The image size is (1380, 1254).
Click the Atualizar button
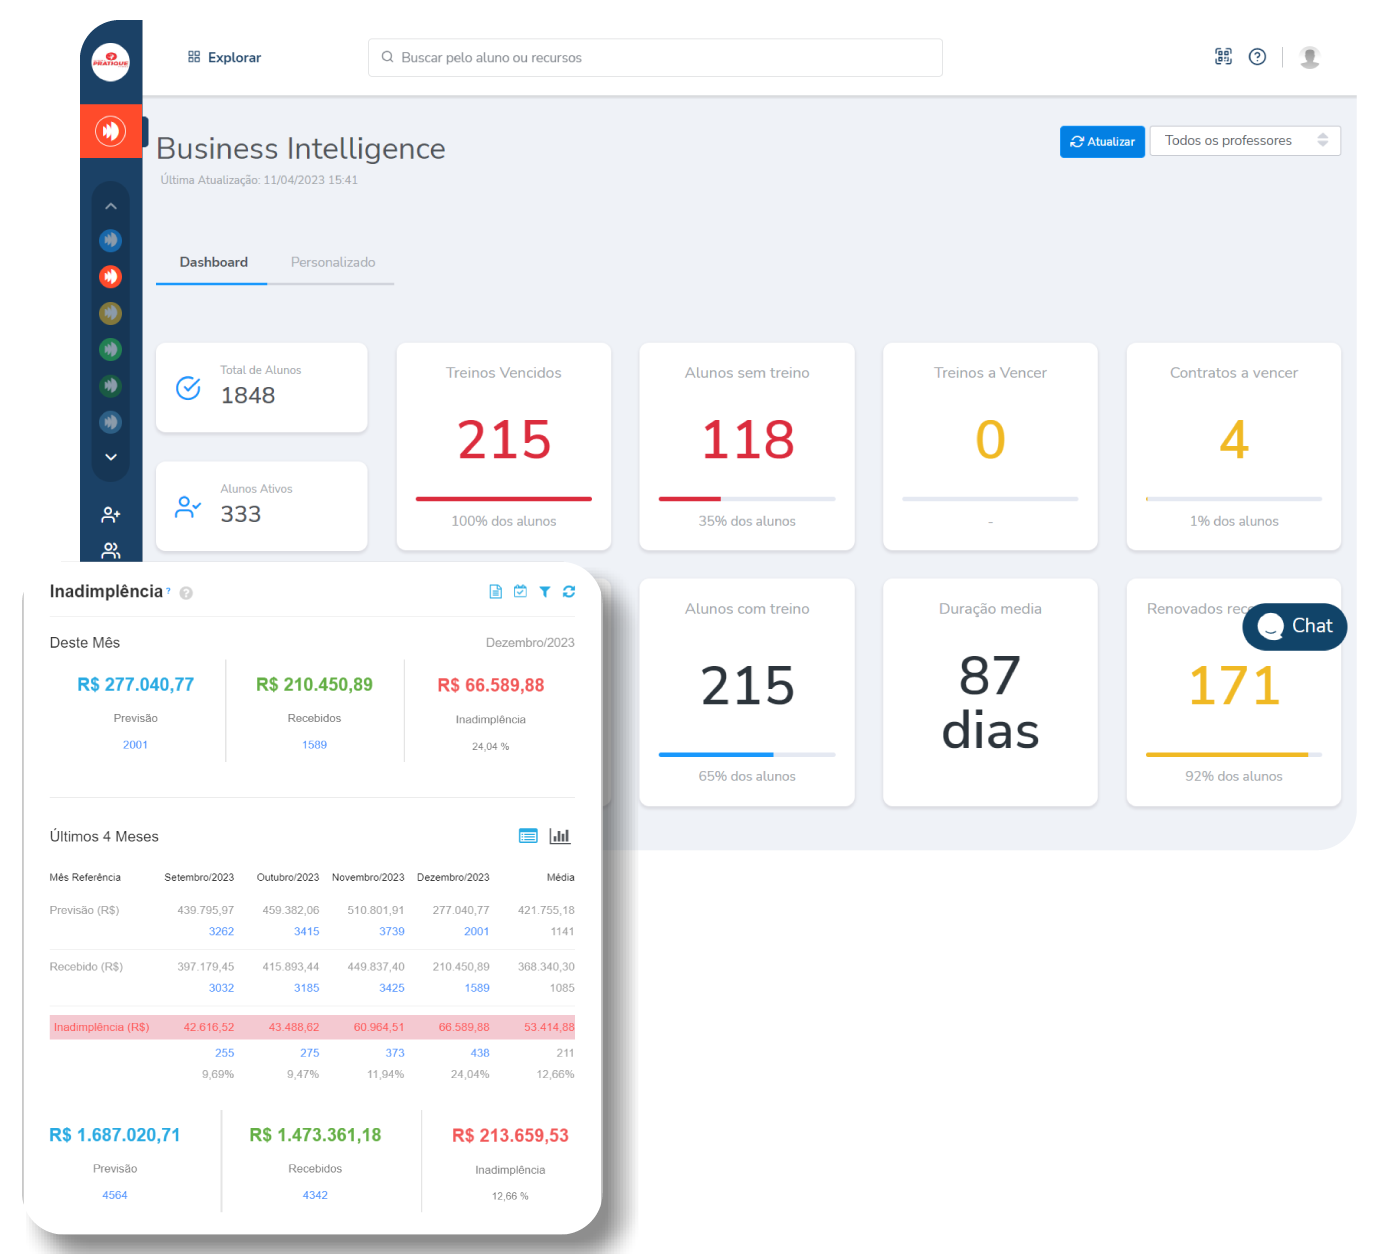click(x=1102, y=142)
